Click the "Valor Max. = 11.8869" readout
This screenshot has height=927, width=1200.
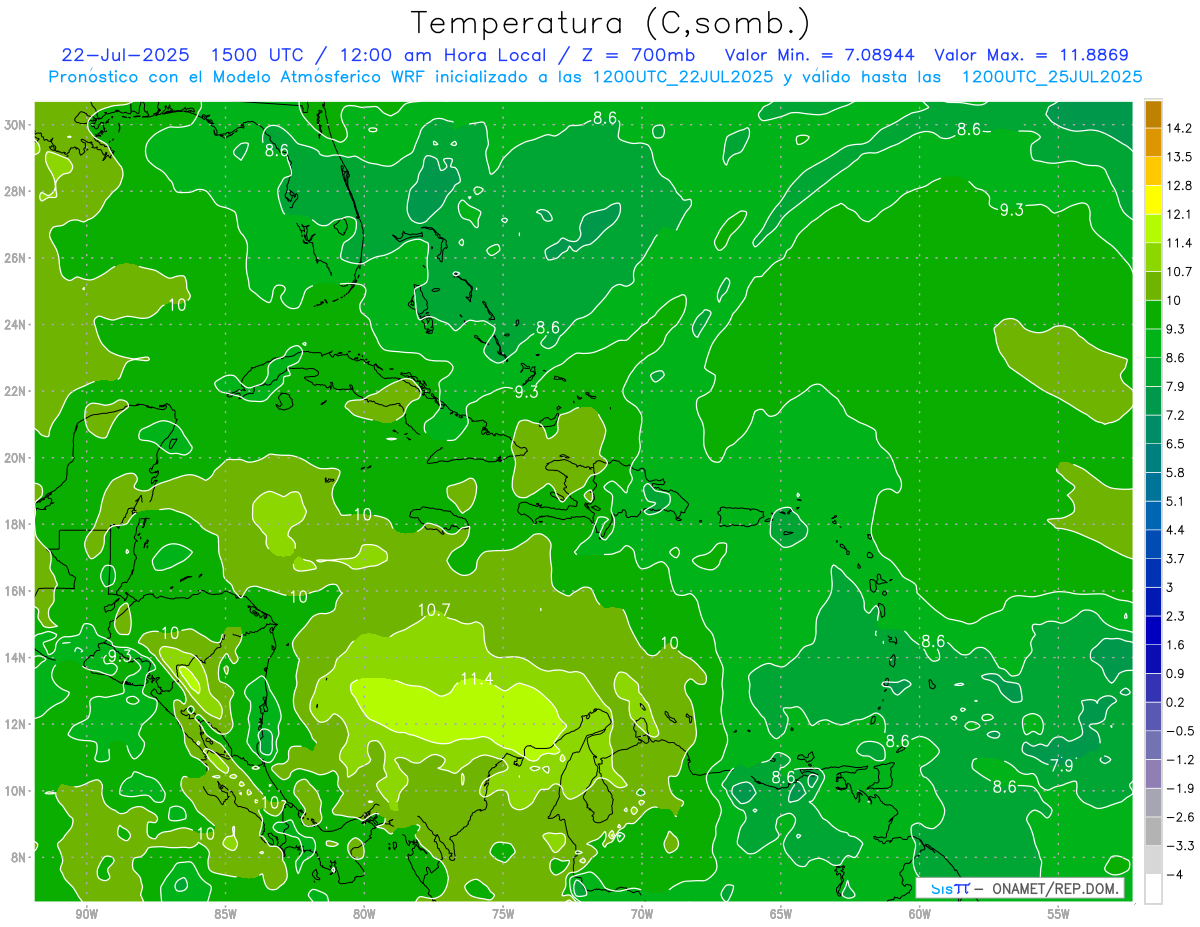point(1032,55)
